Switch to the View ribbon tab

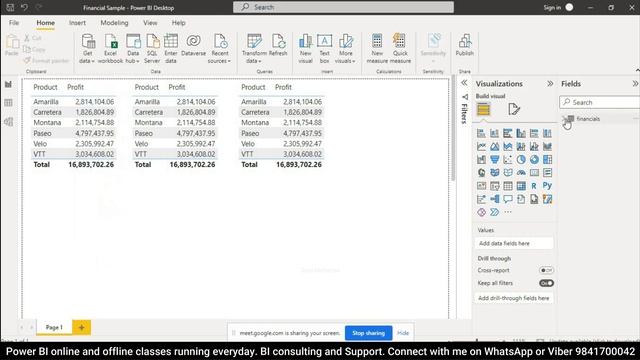pyautogui.click(x=150, y=23)
